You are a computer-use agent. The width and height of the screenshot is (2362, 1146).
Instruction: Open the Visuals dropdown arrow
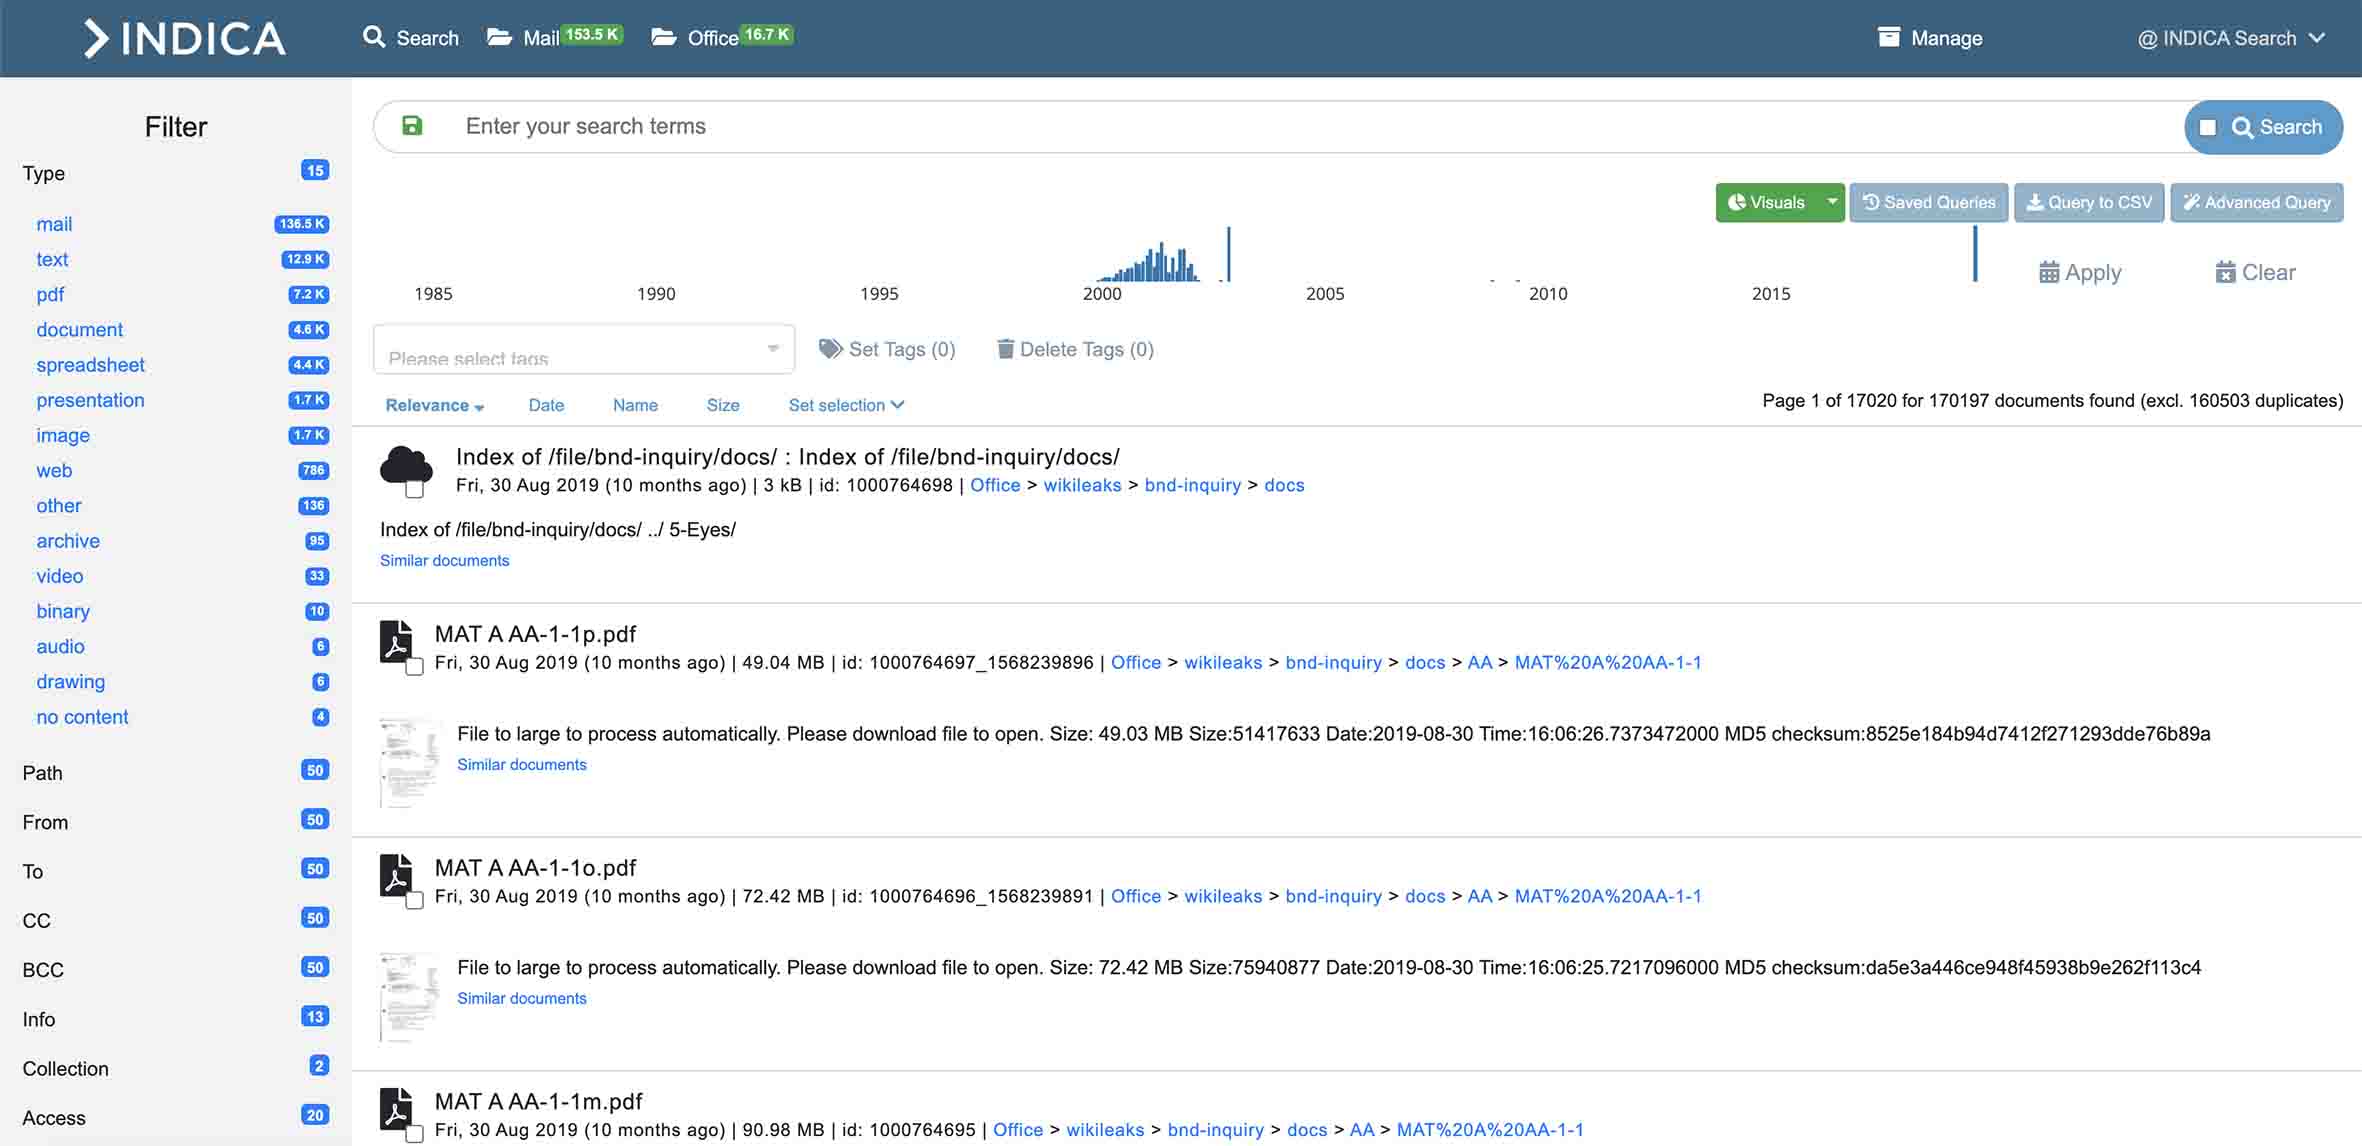click(1832, 202)
